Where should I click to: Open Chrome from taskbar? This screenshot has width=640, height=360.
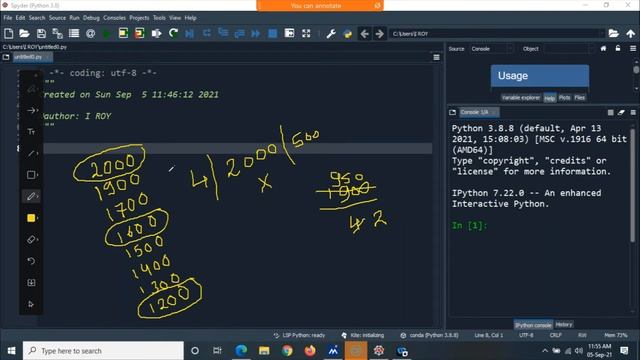pyautogui.click(x=287, y=351)
